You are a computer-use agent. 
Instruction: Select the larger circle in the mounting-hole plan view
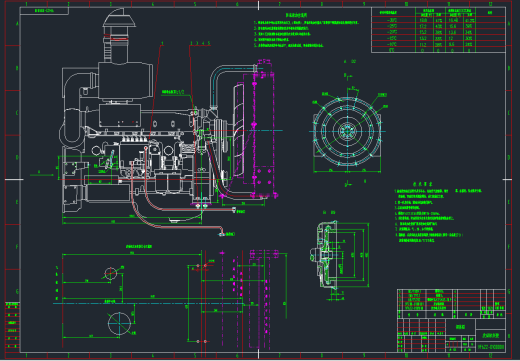(x=119, y=323)
